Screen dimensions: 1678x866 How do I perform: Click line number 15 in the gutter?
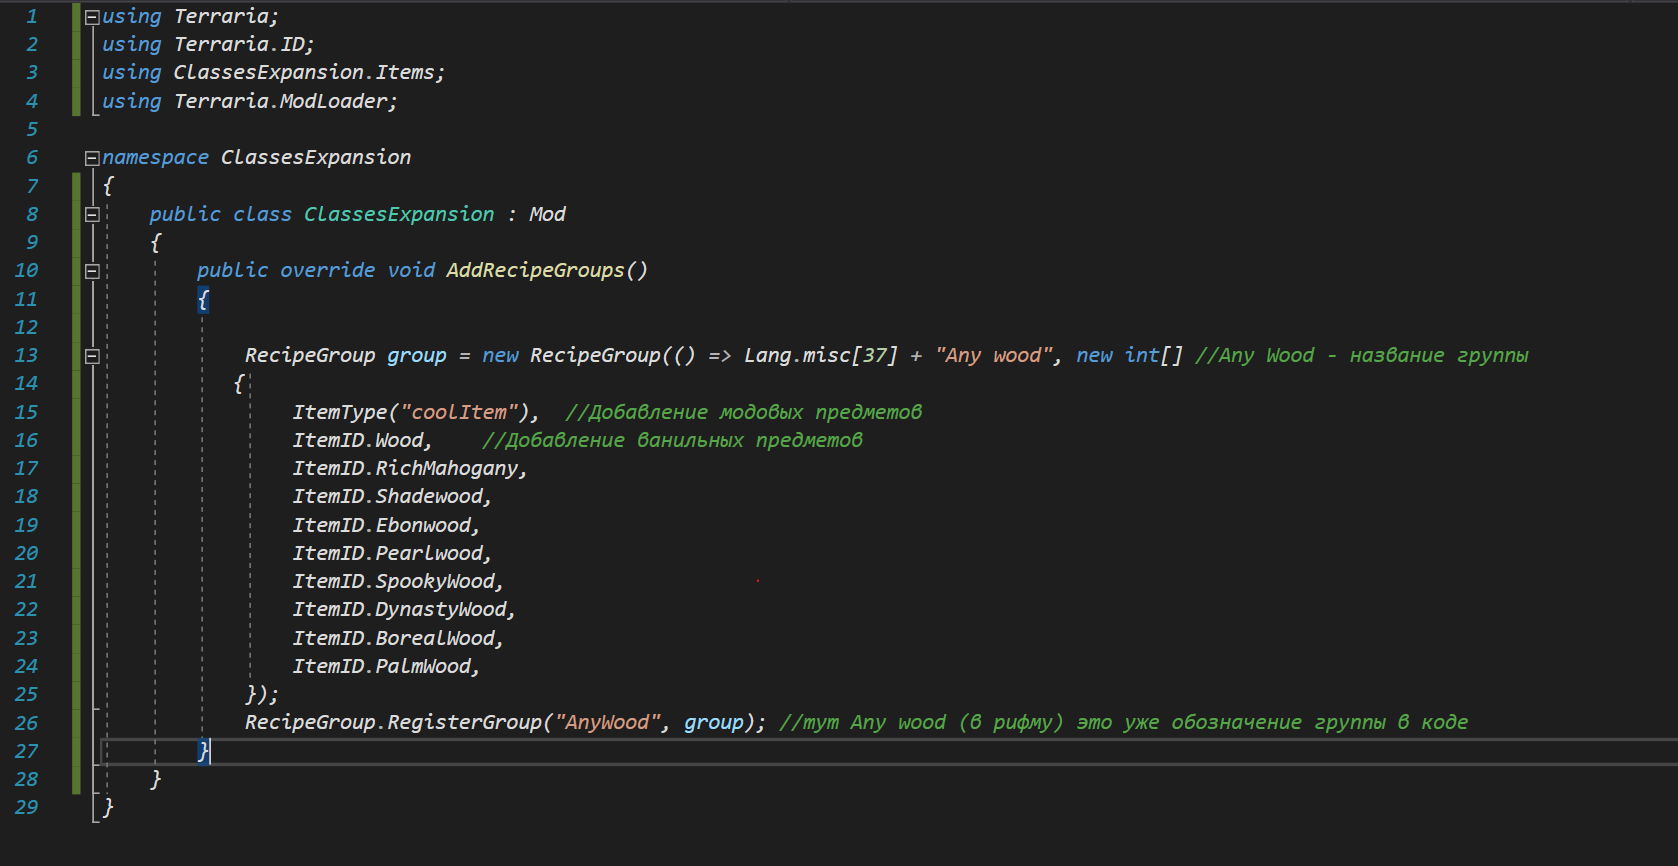point(27,412)
